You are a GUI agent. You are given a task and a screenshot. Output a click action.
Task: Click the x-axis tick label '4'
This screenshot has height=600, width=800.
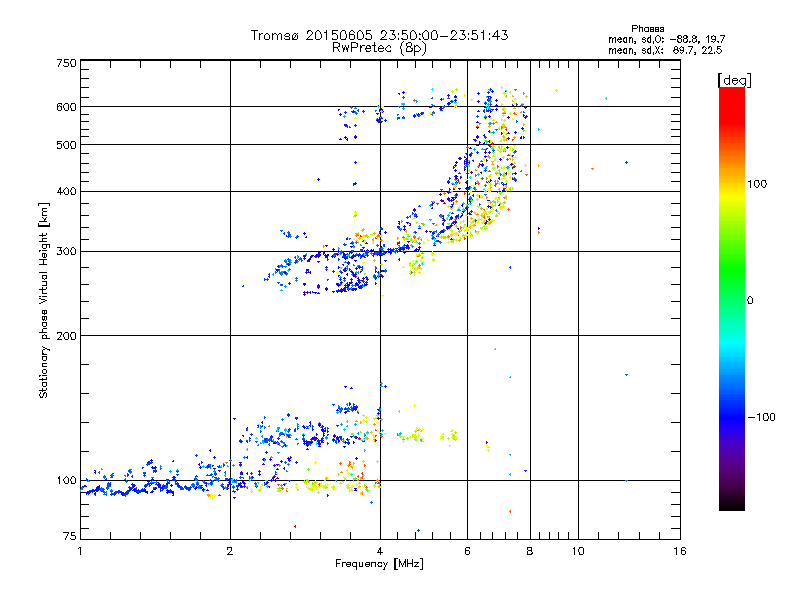[380, 551]
